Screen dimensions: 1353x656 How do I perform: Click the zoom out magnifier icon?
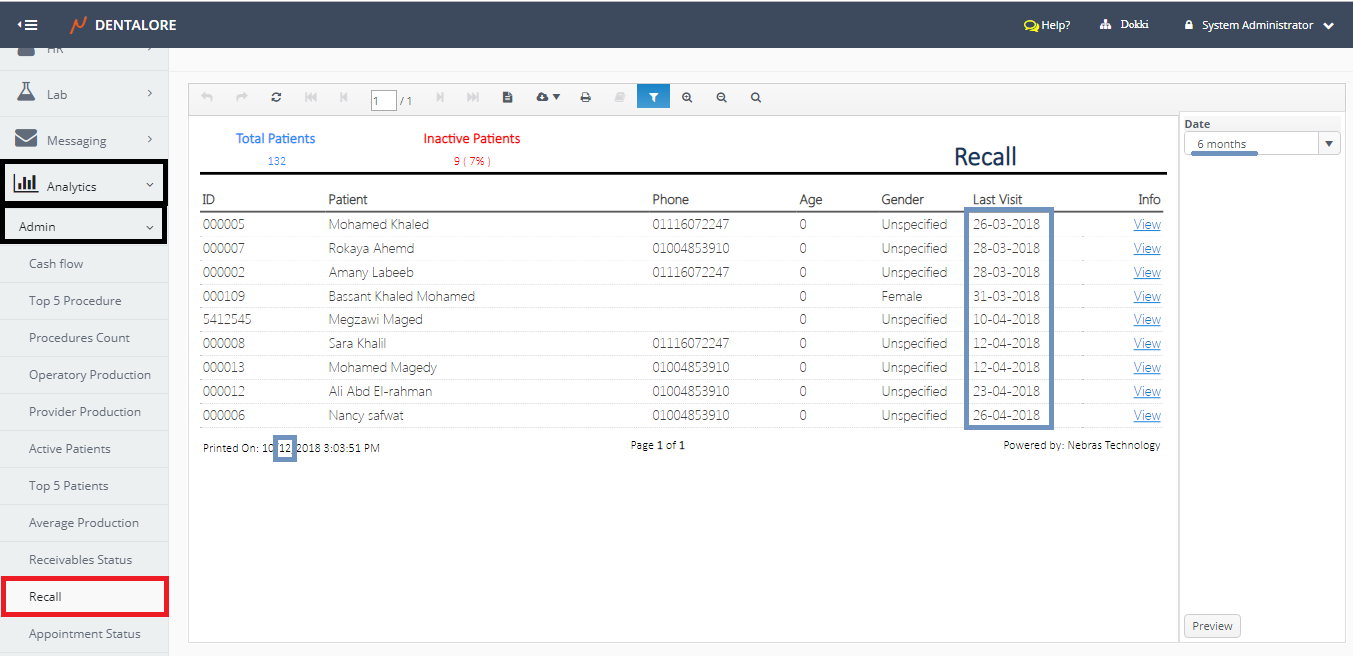[722, 98]
